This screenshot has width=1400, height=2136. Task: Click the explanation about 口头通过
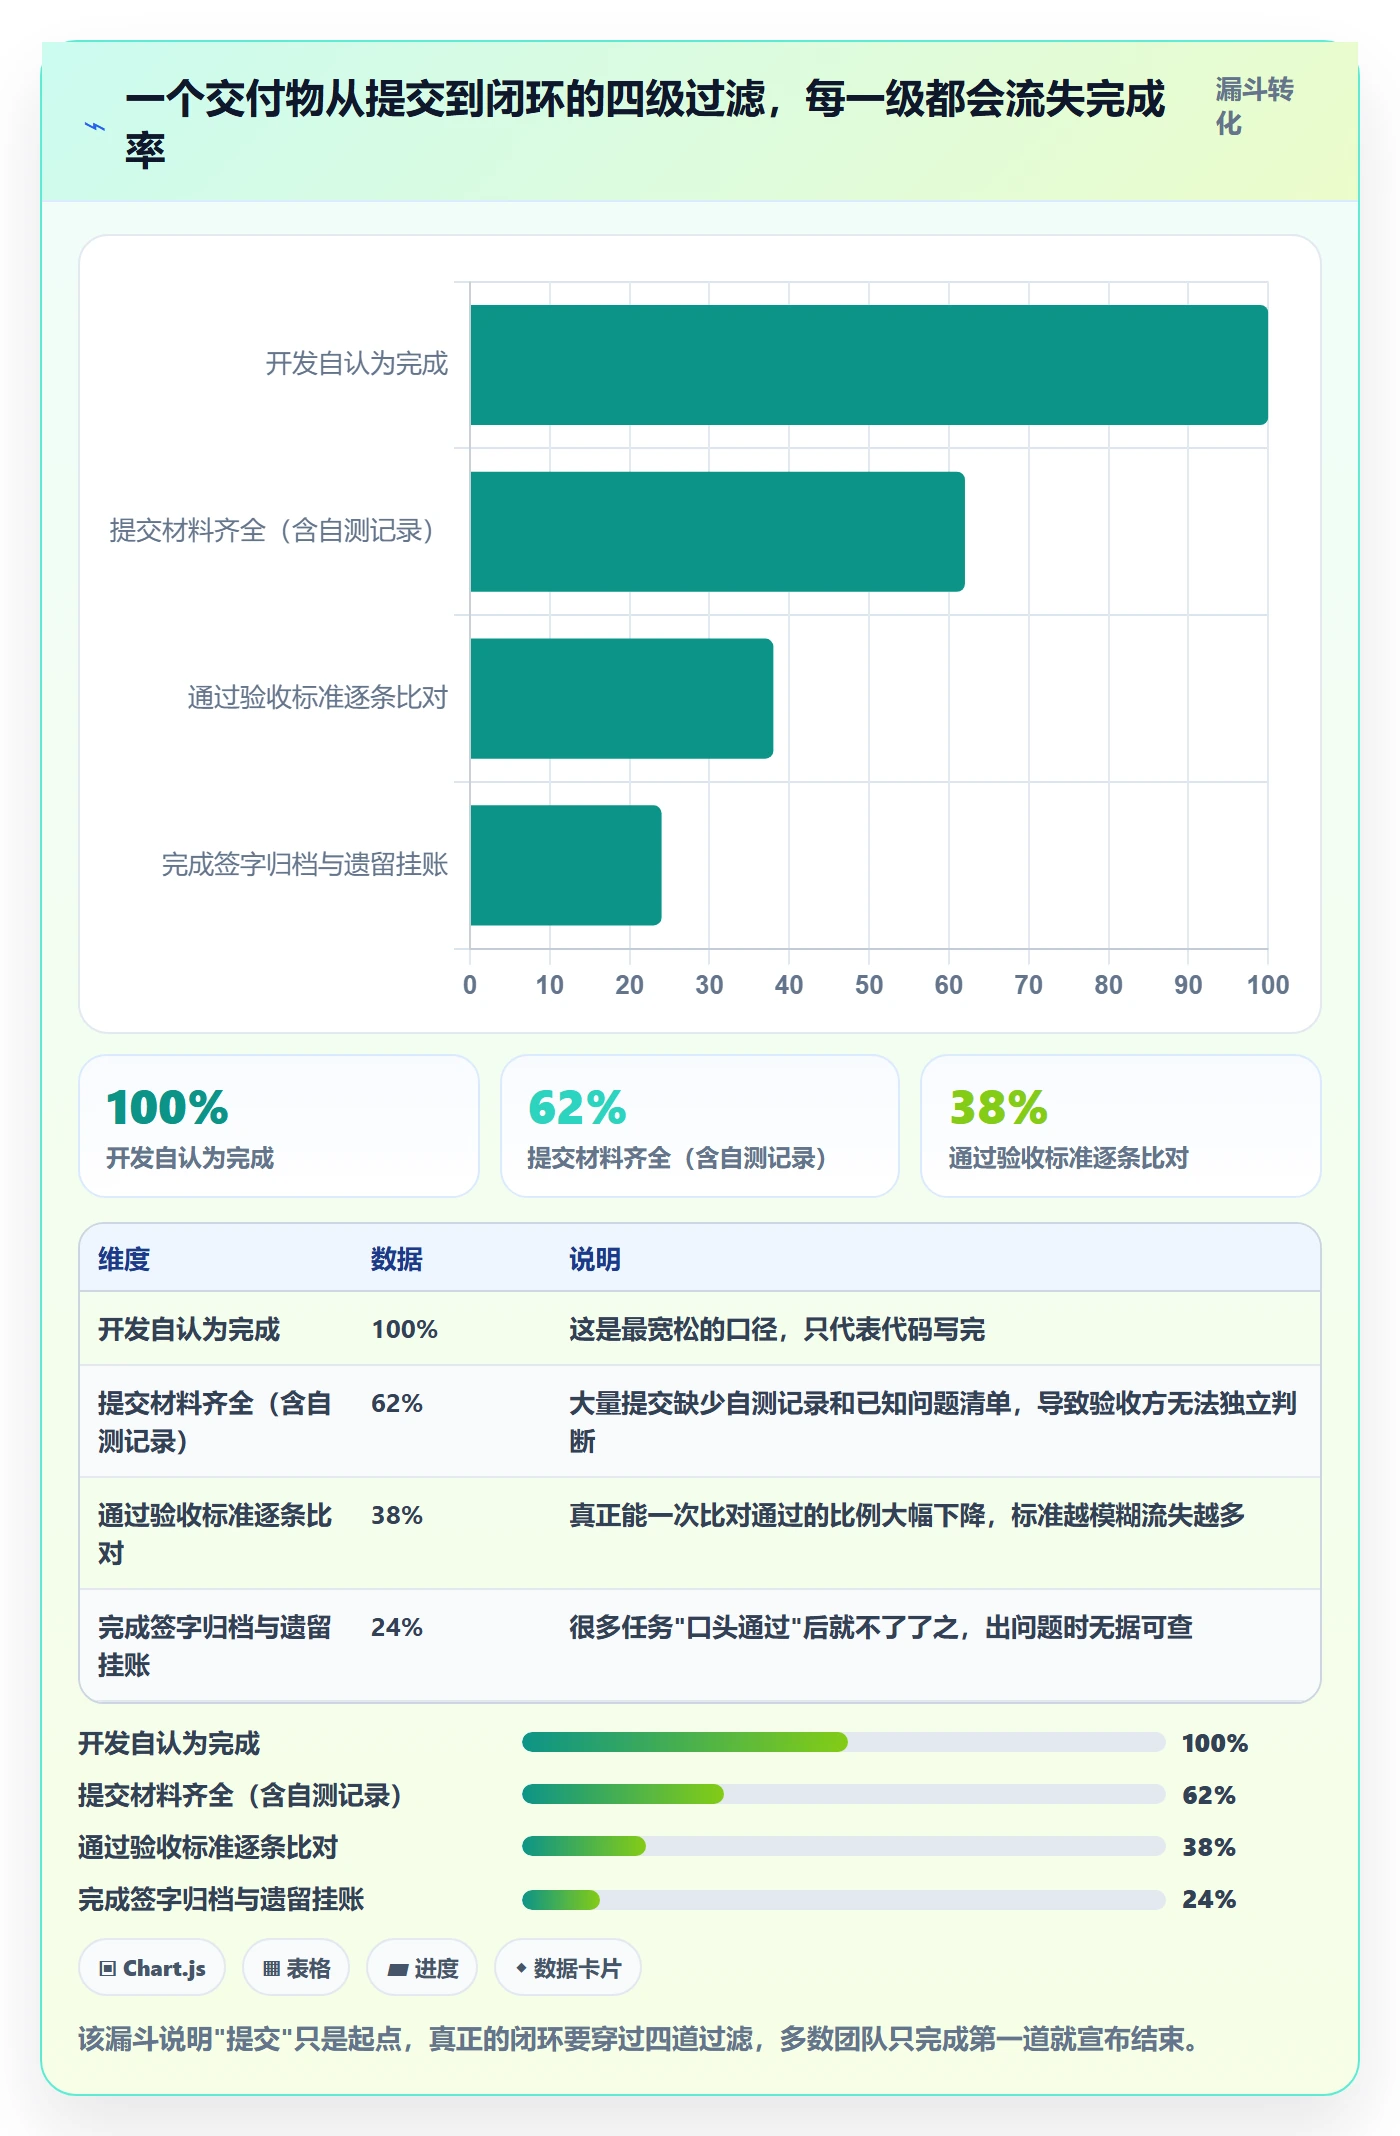pyautogui.click(x=881, y=1627)
